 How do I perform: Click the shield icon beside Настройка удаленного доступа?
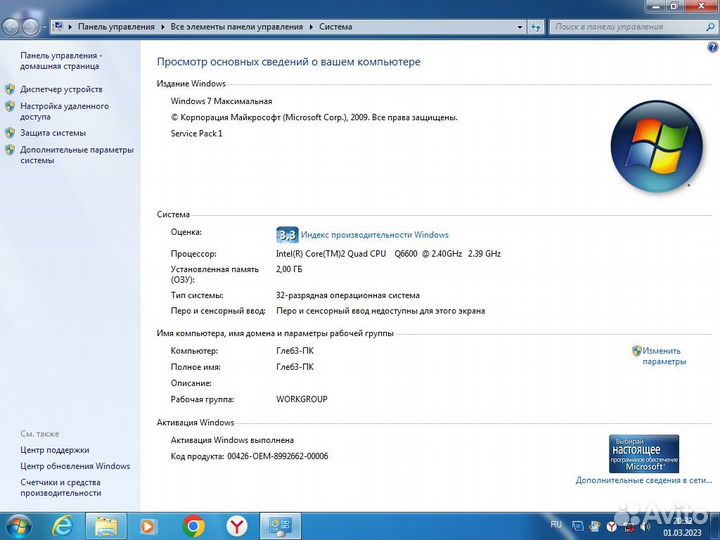coord(10,106)
